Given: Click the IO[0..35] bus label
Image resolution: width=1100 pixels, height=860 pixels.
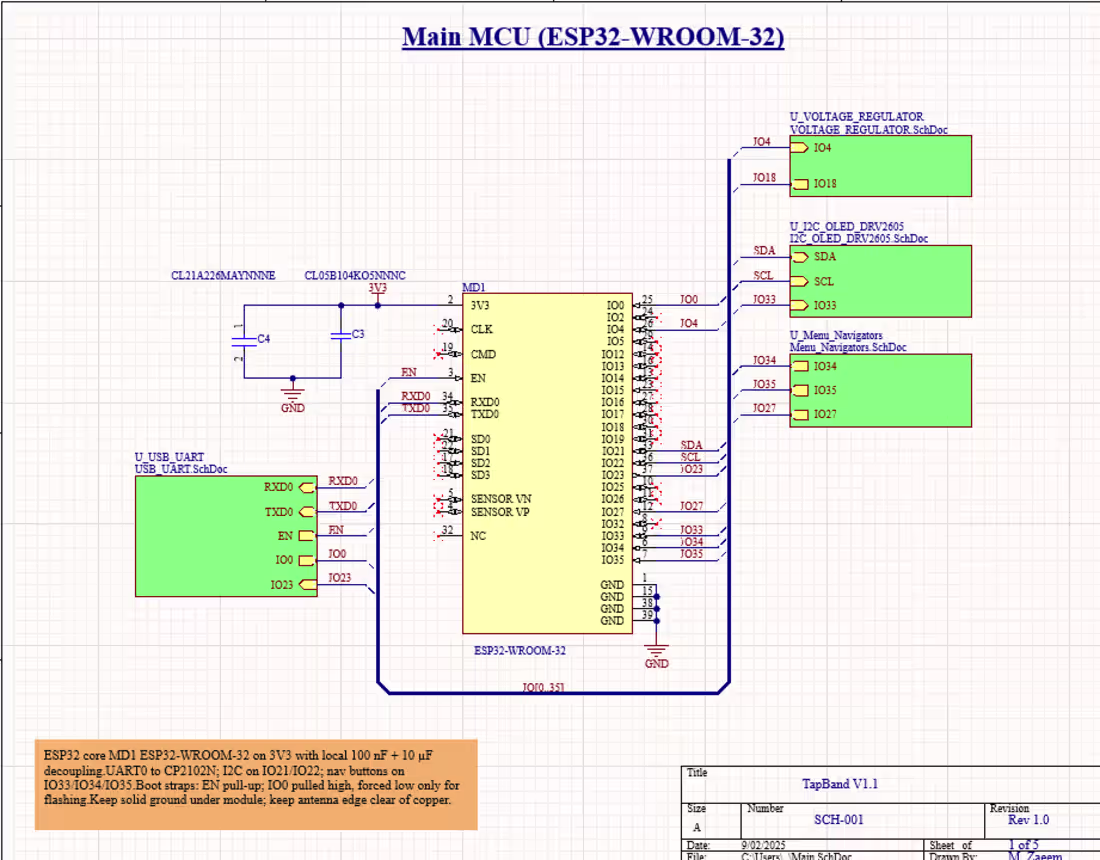Looking at the screenshot, I should point(543,687).
